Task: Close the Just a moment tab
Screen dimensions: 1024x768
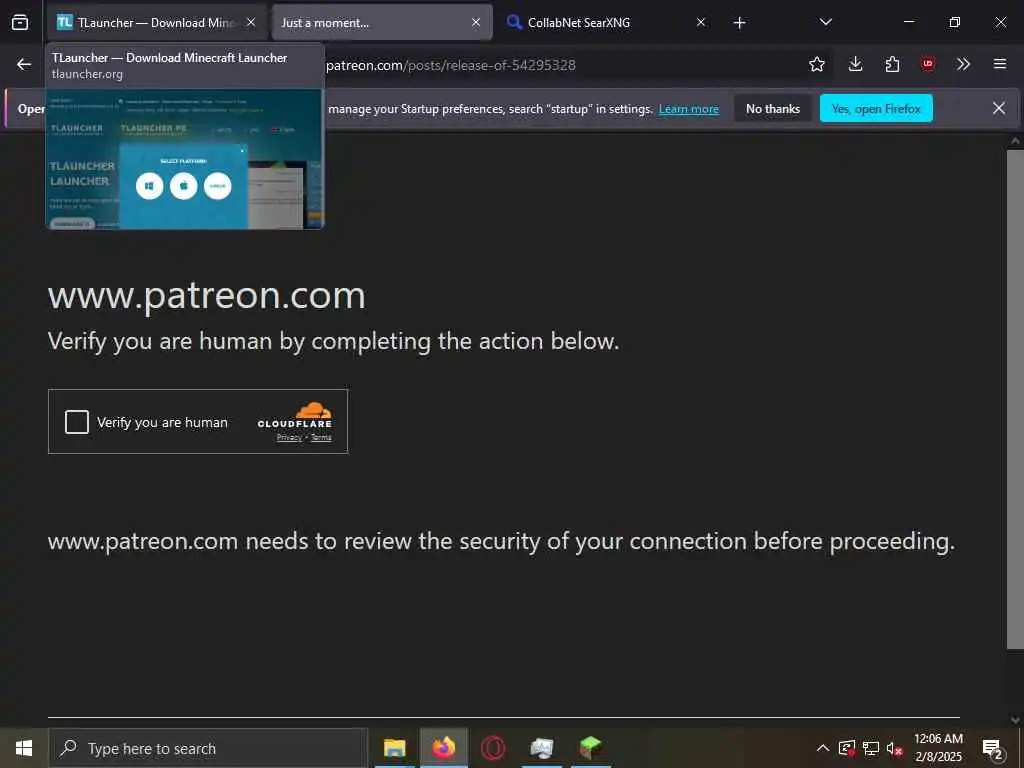Action: 476,22
